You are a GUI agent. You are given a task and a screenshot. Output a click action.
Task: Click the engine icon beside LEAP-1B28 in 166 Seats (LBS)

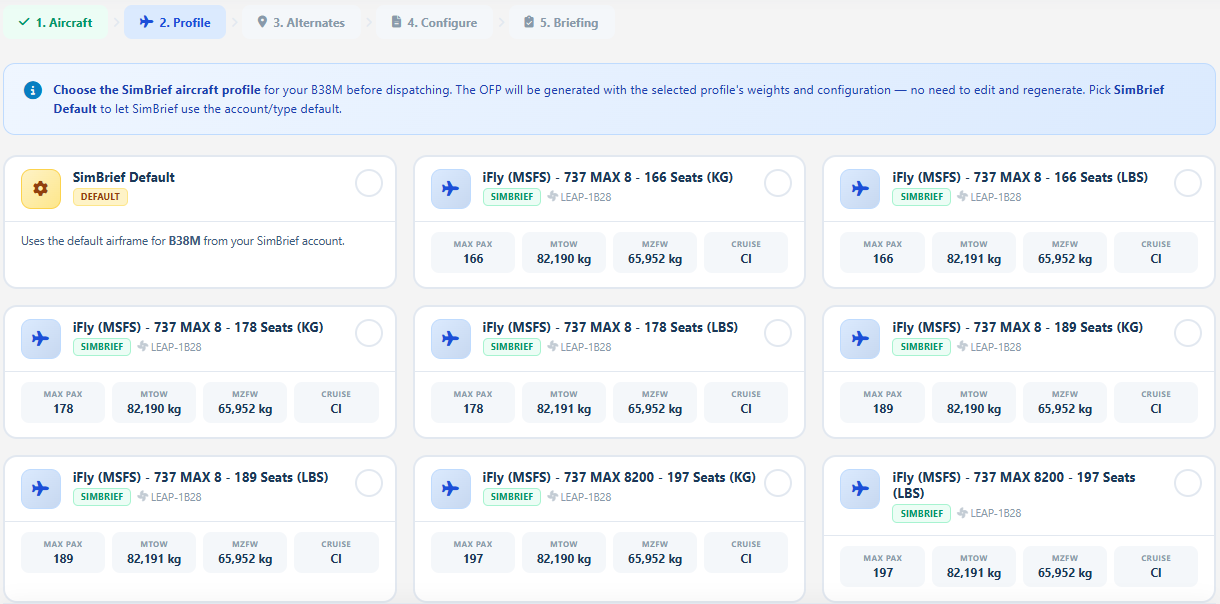(962, 197)
